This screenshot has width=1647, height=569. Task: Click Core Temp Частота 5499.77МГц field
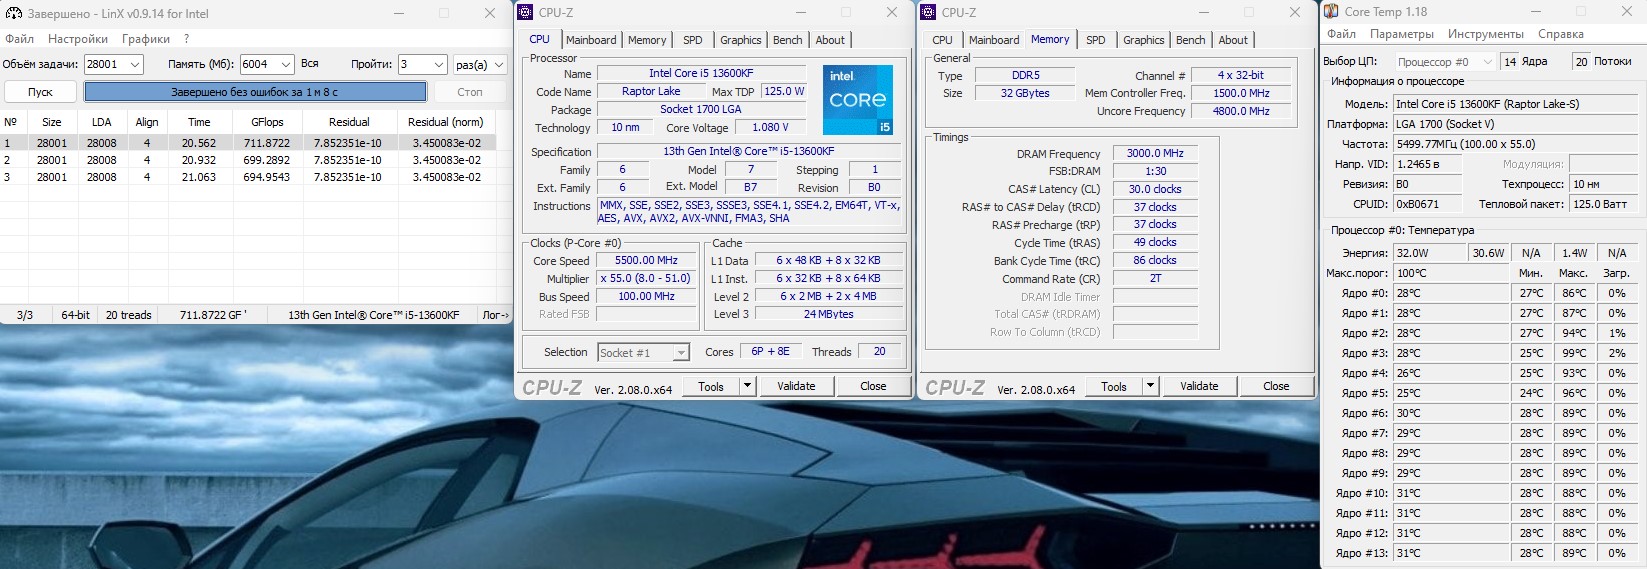pos(1513,144)
